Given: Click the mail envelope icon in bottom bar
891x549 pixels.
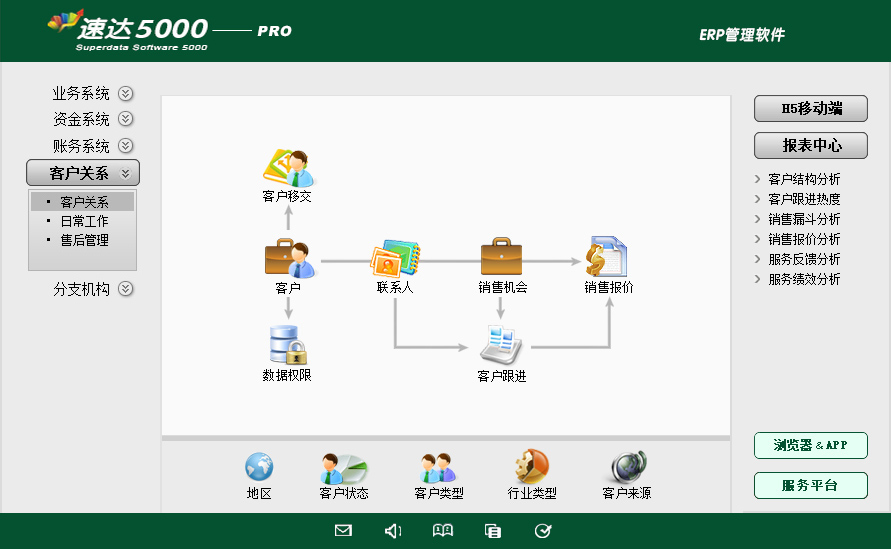Looking at the screenshot, I should (x=343, y=530).
